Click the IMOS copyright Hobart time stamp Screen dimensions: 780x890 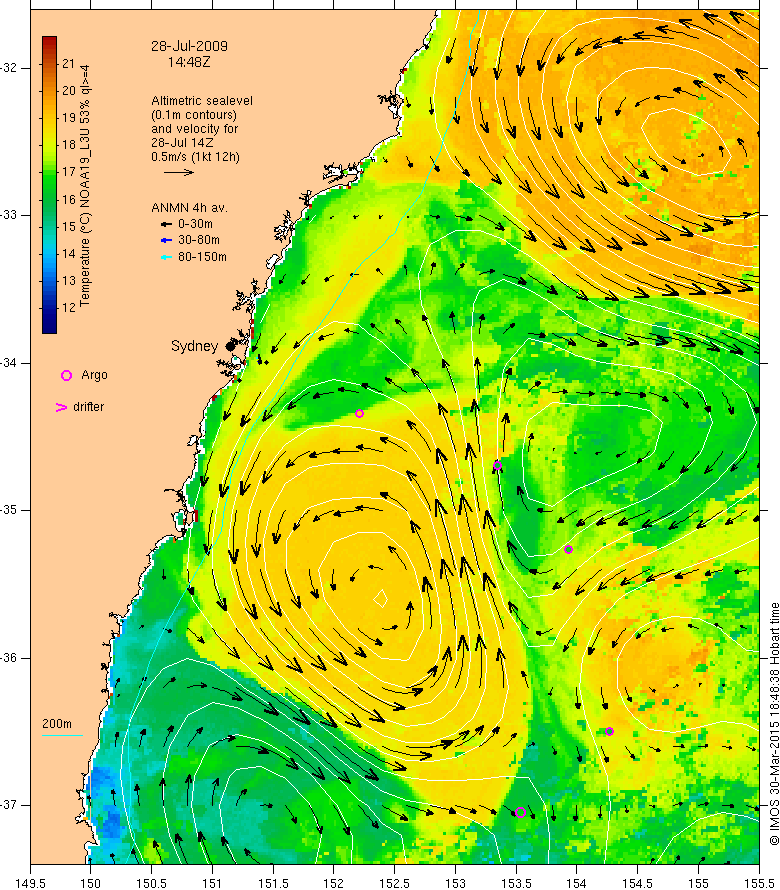tap(774, 724)
